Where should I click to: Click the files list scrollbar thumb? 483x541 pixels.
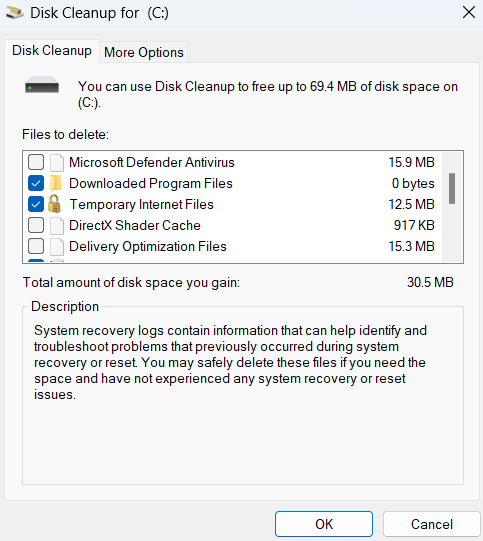(452, 188)
